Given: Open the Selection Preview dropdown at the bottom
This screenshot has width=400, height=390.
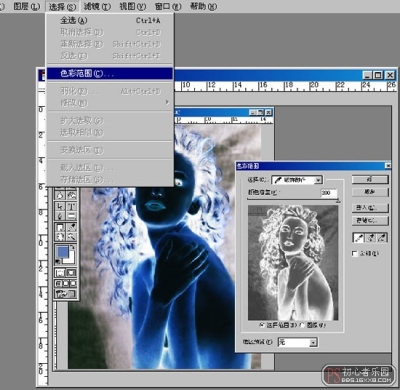Looking at the screenshot, I should 298,342.
